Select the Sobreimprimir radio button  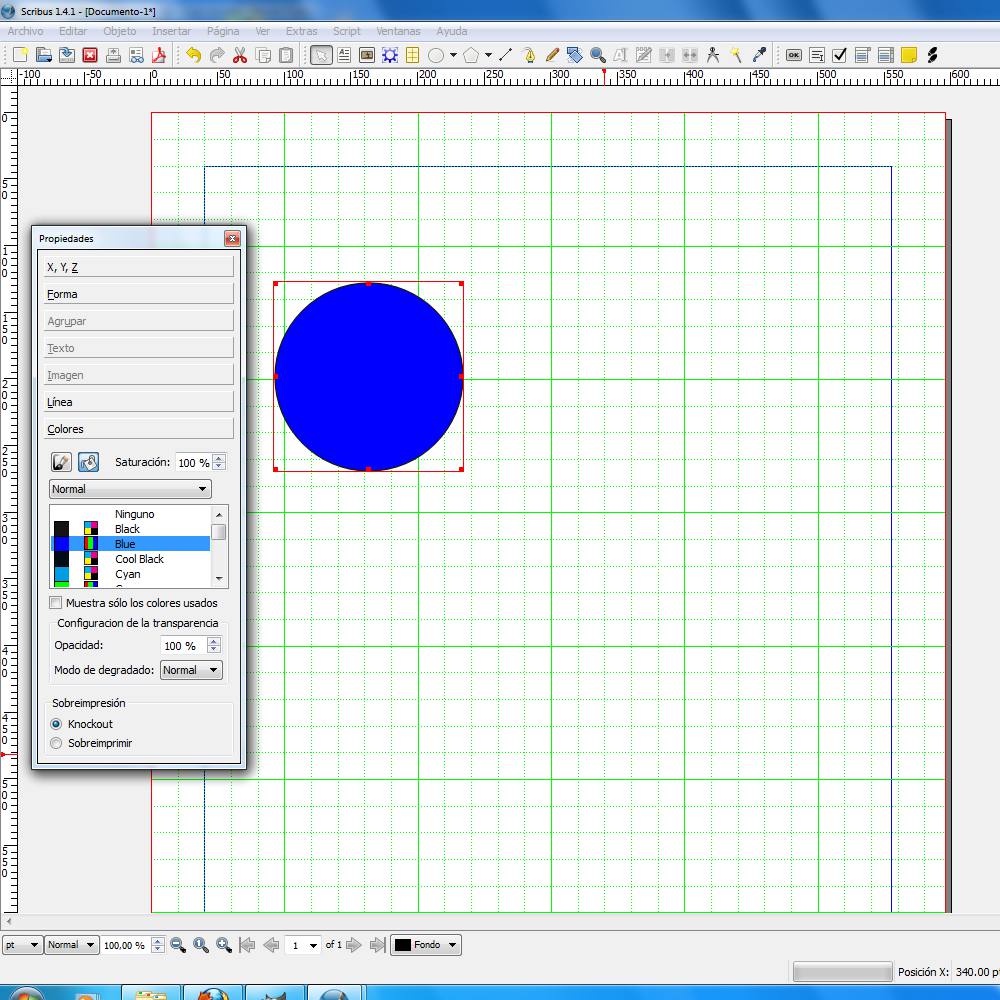[x=56, y=743]
